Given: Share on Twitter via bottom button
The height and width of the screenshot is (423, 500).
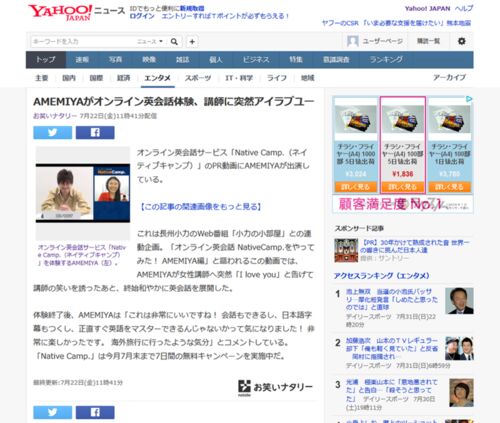Looking at the screenshot, I should click(x=53, y=412).
